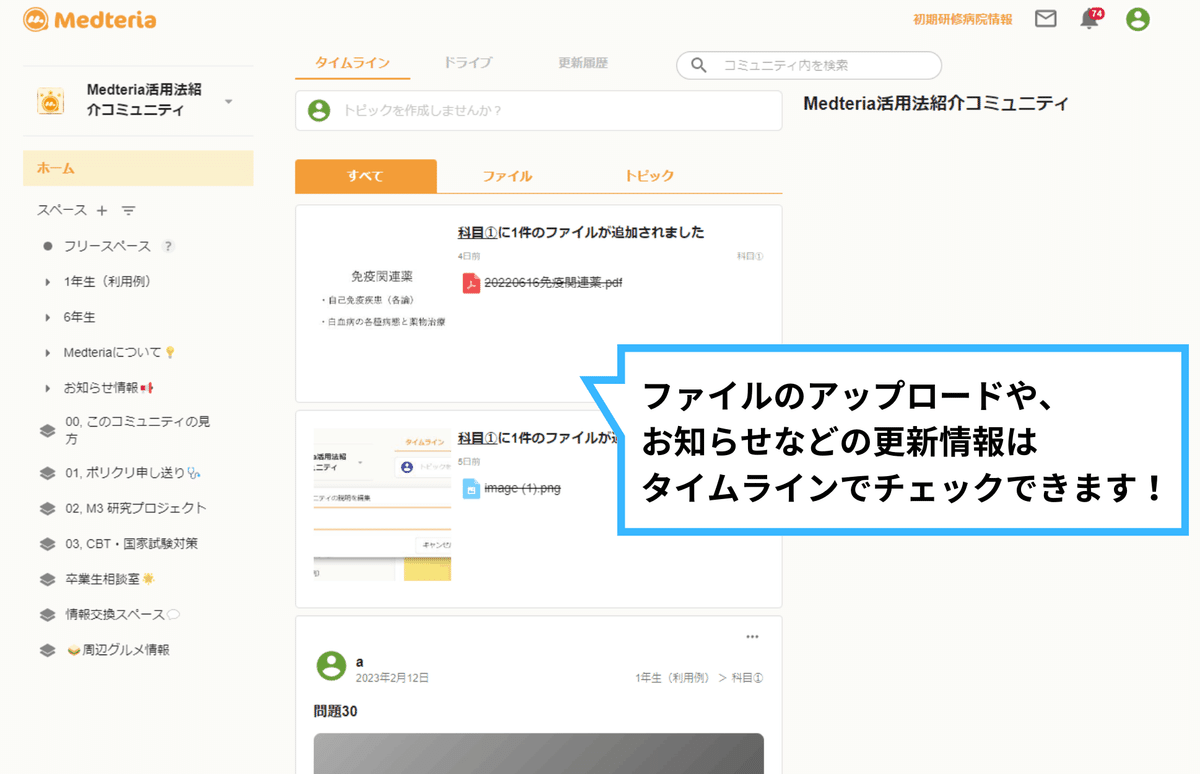Switch to the 更新履歴 tab

583,63
